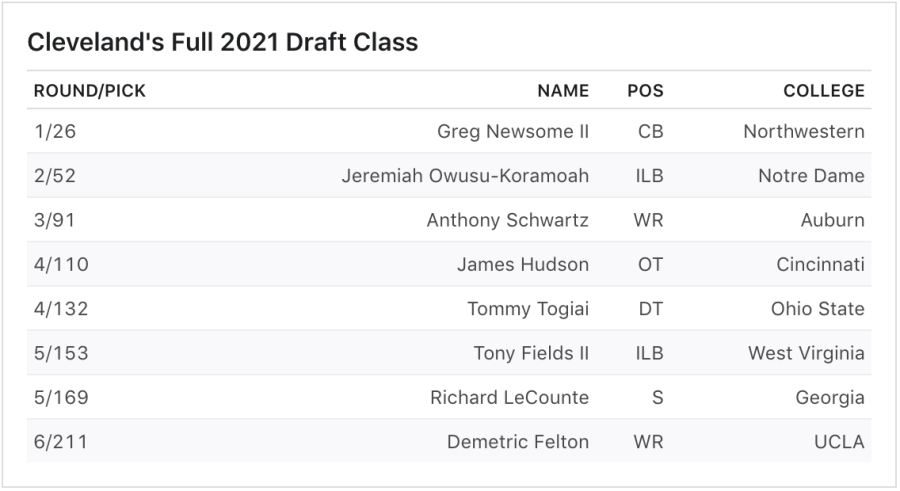Select the Notre Dame college cell
The height and width of the screenshot is (491, 900).
coord(811,176)
